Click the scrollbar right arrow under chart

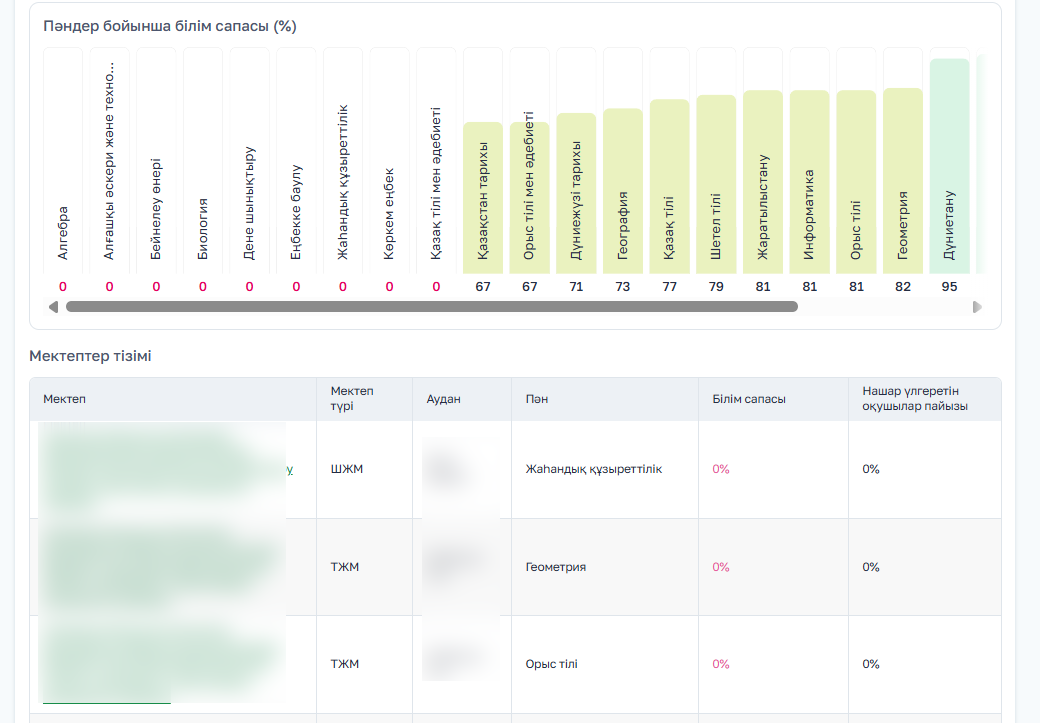point(977,307)
